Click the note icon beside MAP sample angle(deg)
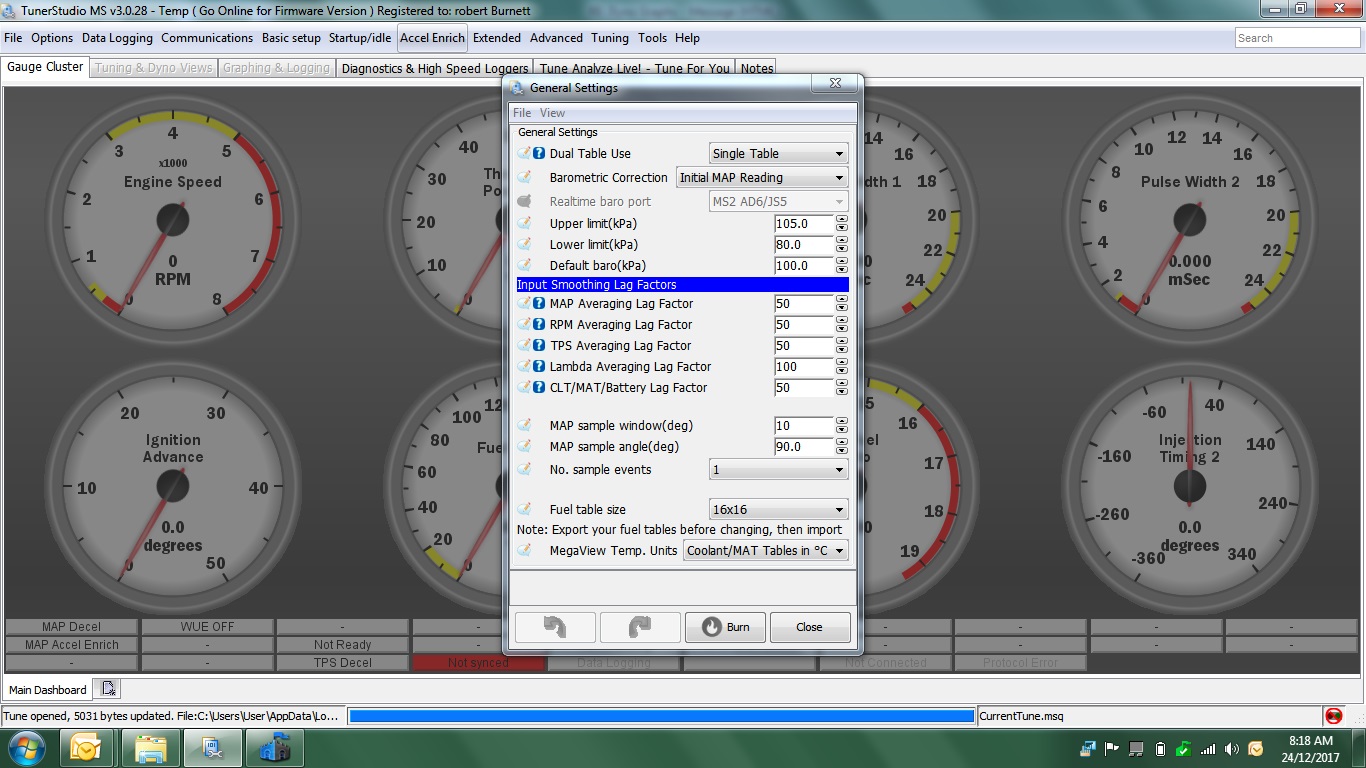The height and width of the screenshot is (768, 1366). (524, 446)
